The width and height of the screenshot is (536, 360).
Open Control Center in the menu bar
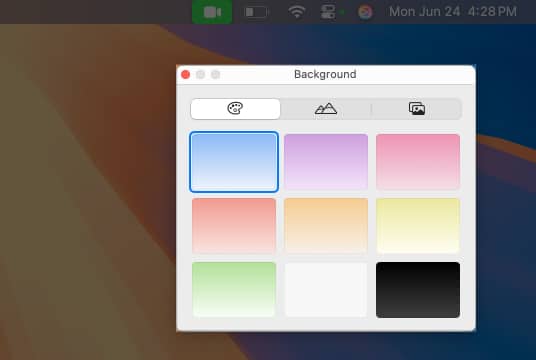(x=327, y=12)
